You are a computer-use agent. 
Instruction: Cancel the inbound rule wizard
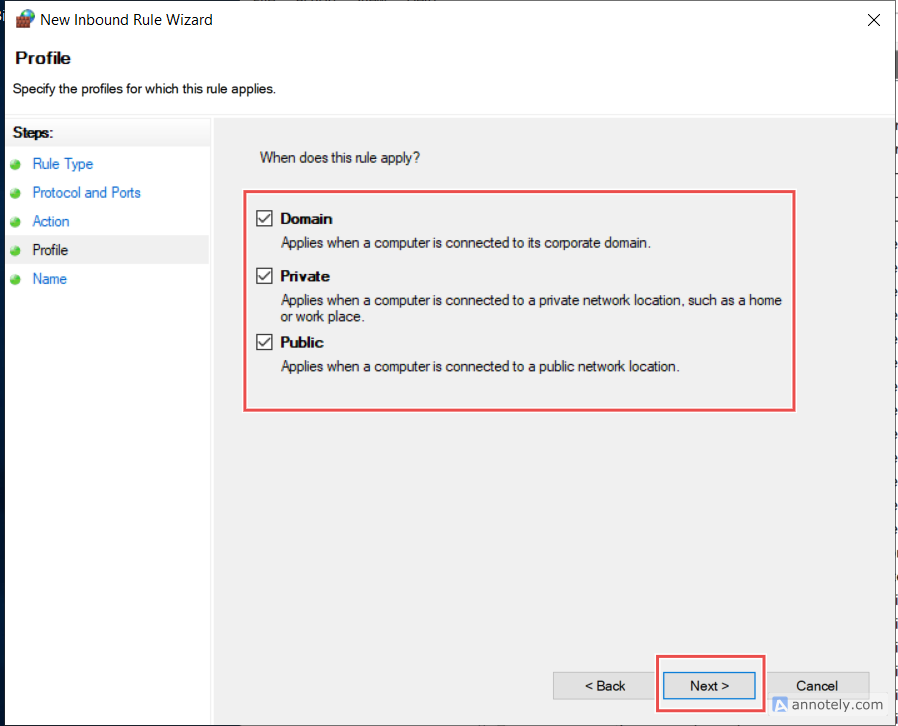[817, 686]
